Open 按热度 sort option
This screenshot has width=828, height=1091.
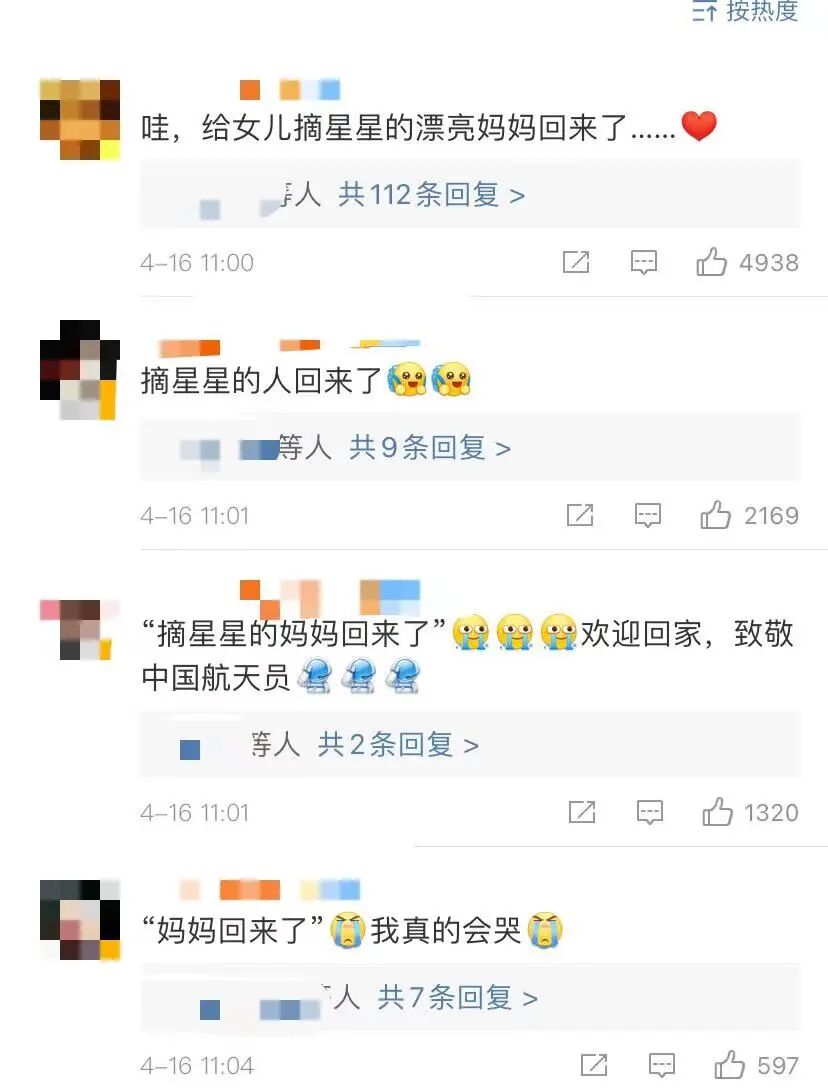tap(745, 11)
